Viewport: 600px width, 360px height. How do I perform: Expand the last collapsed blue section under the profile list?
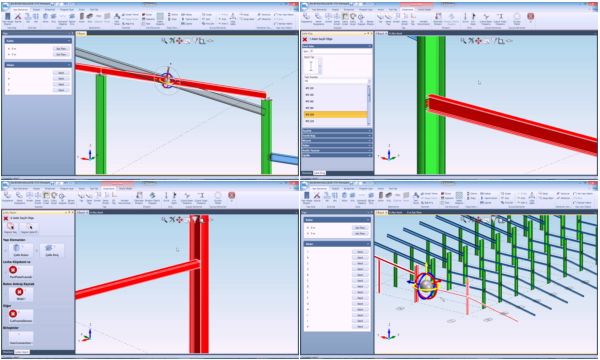337,155
